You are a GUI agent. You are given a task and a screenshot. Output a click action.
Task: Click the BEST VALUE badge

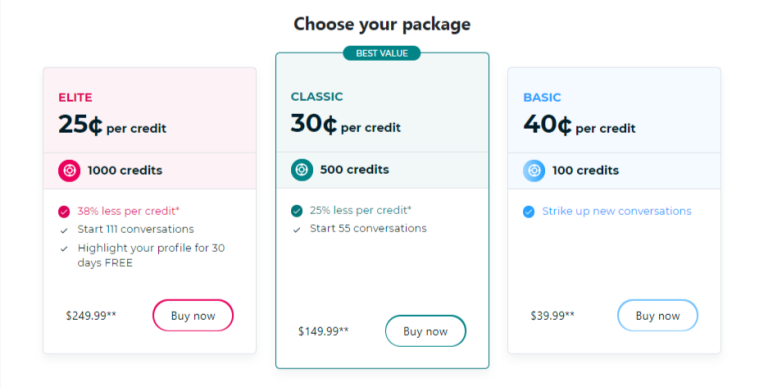tap(382, 53)
